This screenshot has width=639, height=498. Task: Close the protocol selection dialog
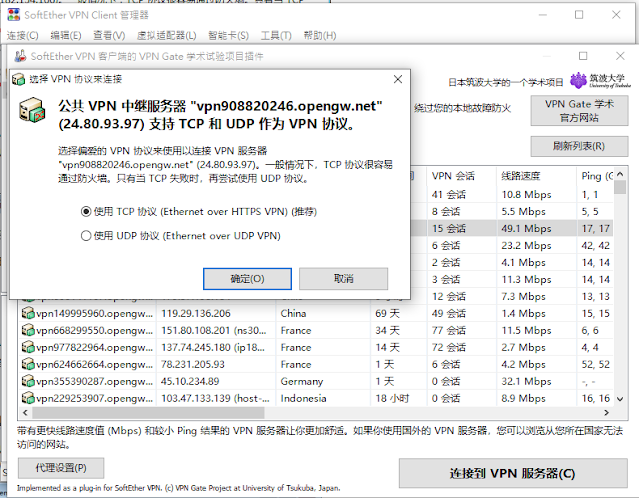tap(398, 79)
